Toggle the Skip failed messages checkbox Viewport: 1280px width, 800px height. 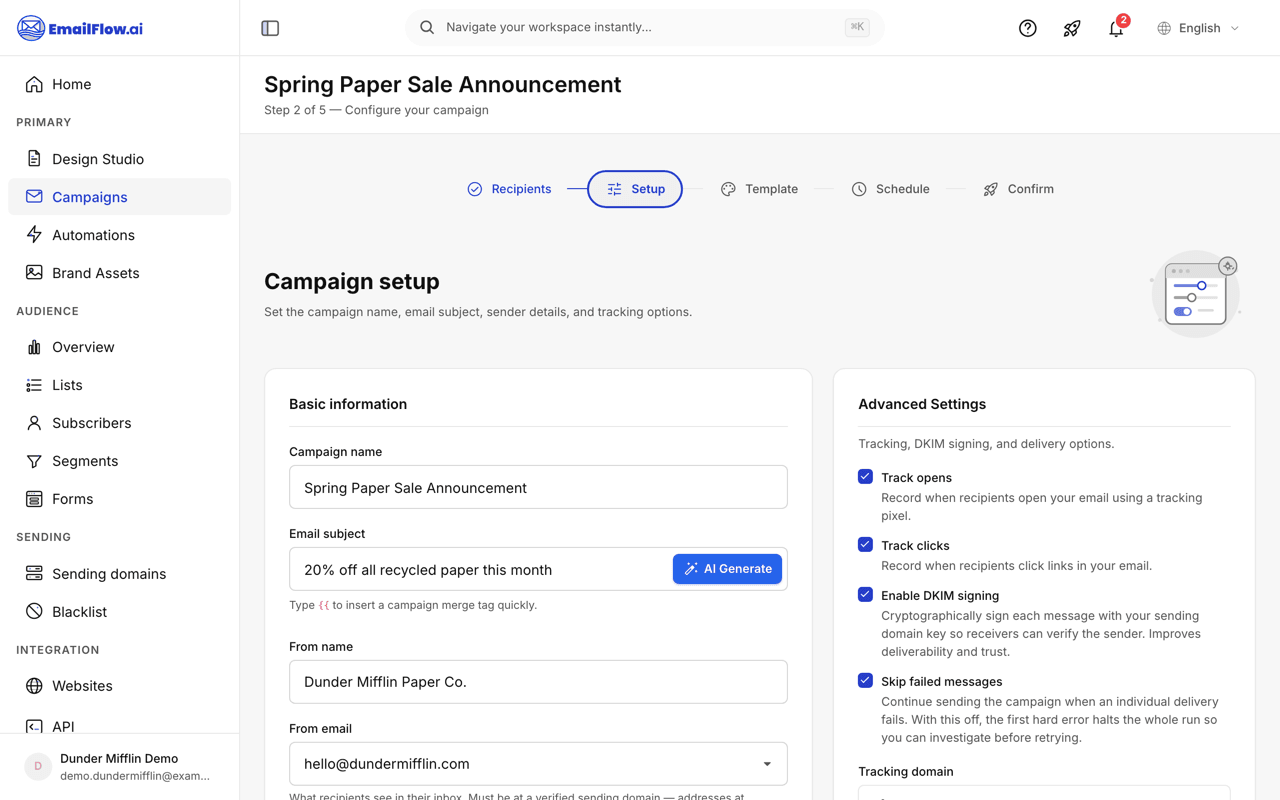tap(865, 681)
